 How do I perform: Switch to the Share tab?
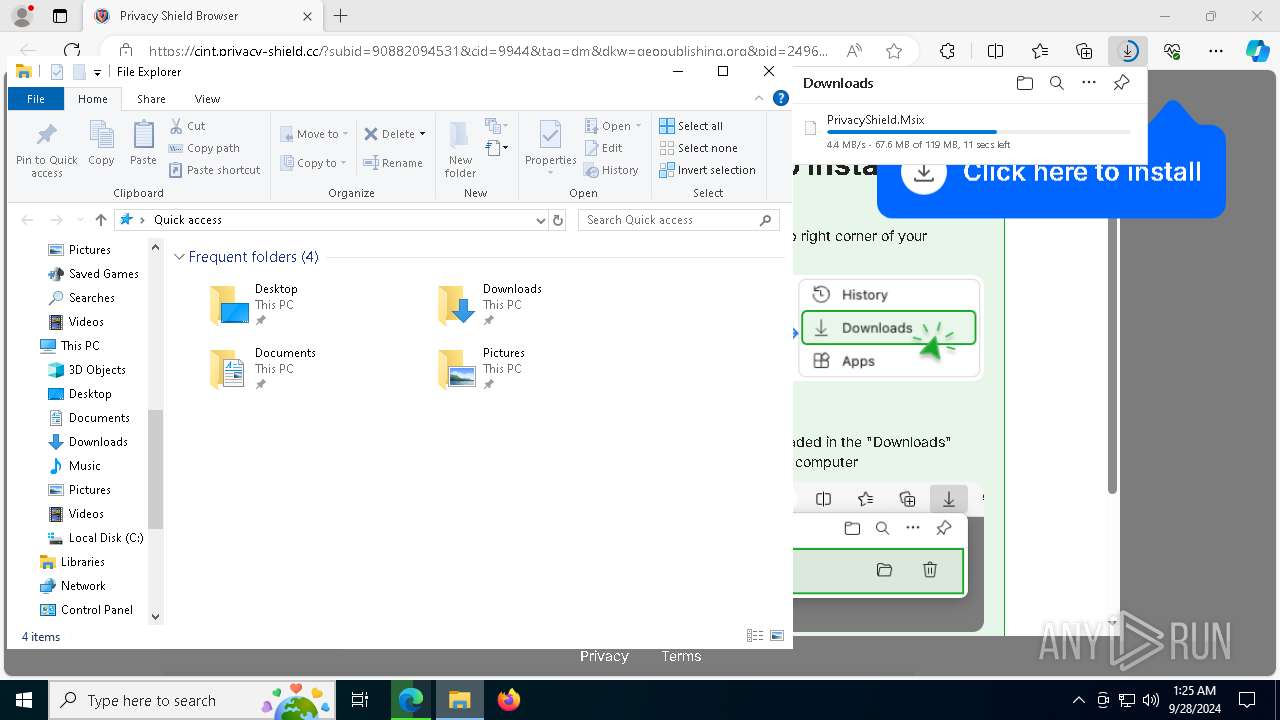click(151, 99)
